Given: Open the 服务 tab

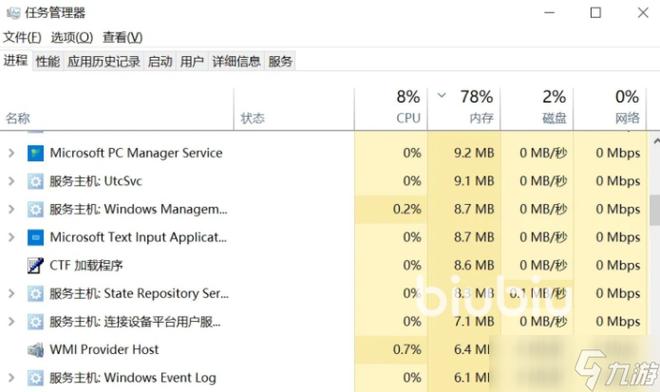Looking at the screenshot, I should coord(280,61).
